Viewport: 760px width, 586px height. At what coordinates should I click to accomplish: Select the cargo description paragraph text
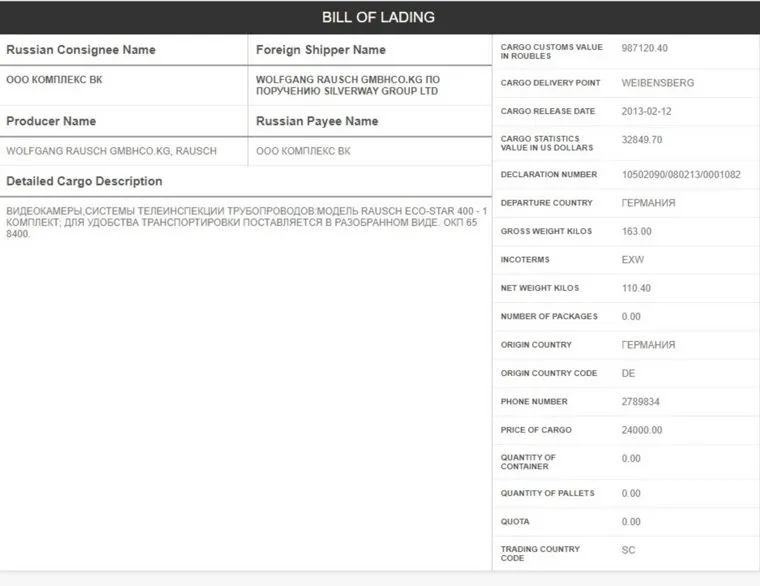[x=246, y=223]
